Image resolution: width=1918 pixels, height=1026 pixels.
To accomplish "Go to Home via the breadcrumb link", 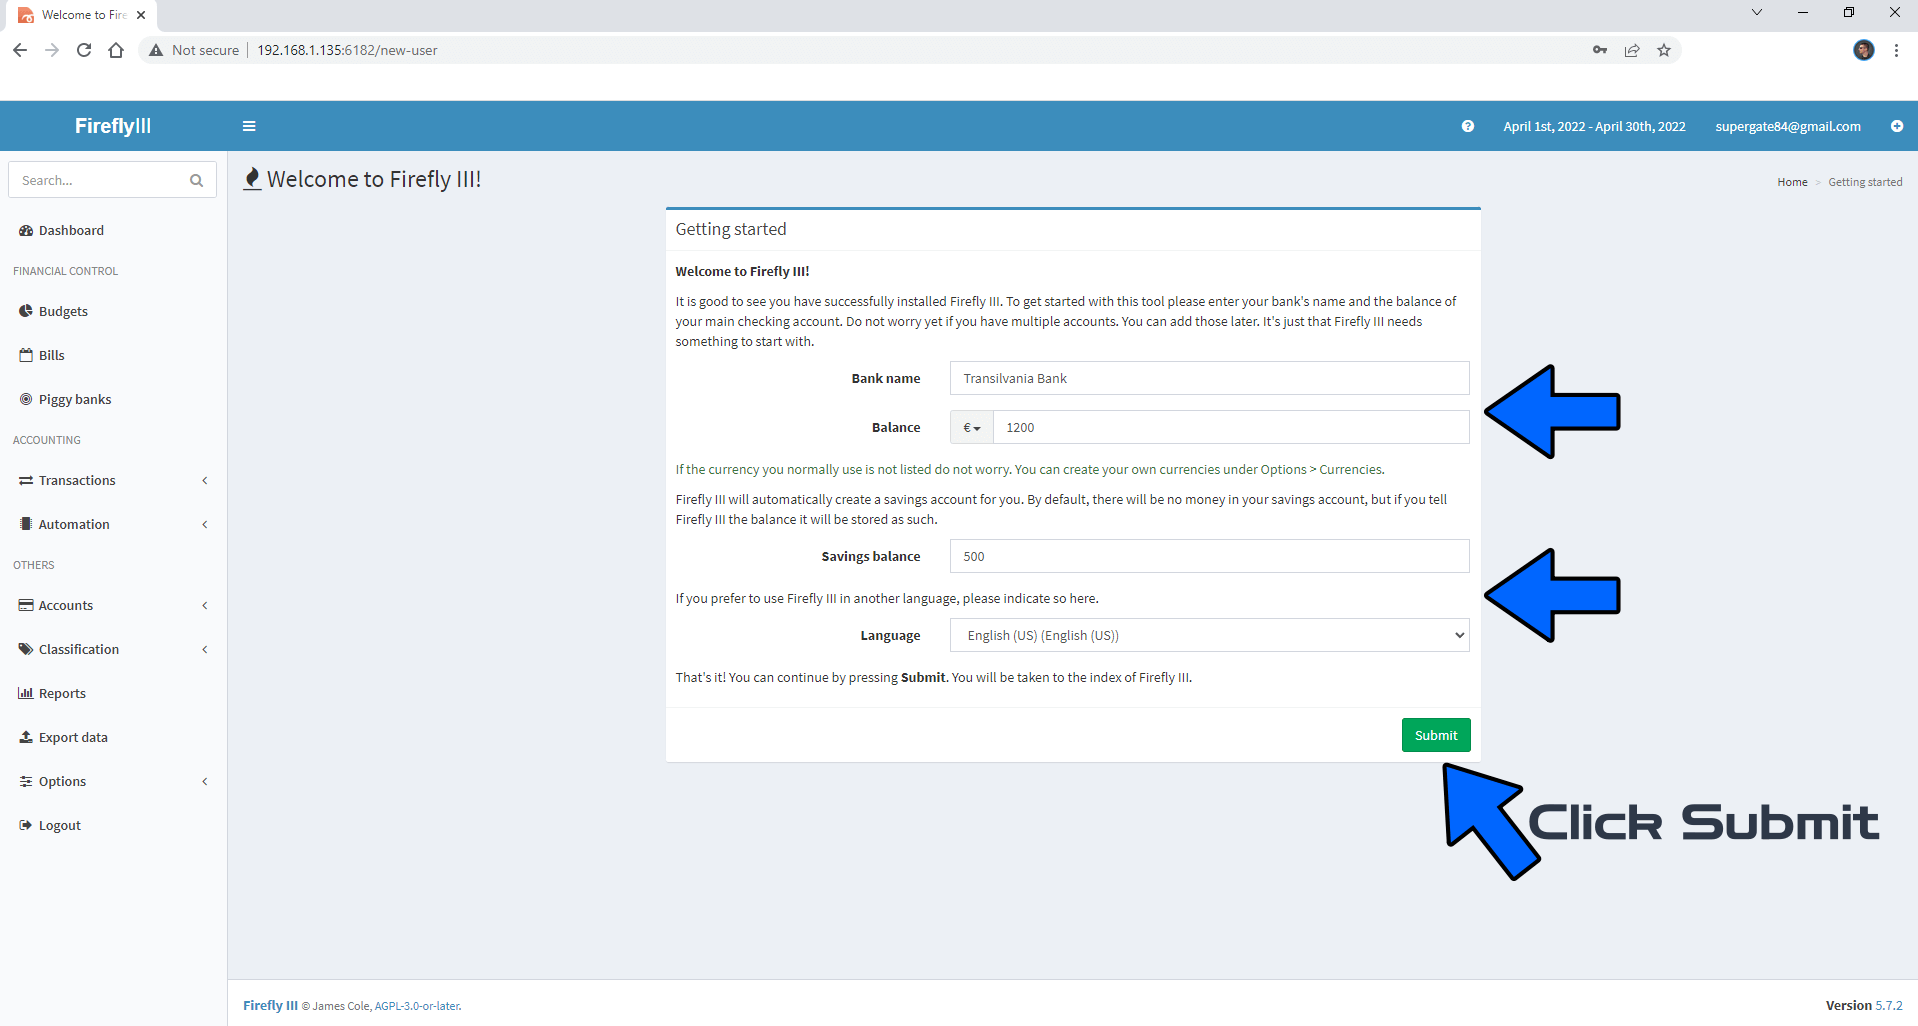I will pos(1791,182).
